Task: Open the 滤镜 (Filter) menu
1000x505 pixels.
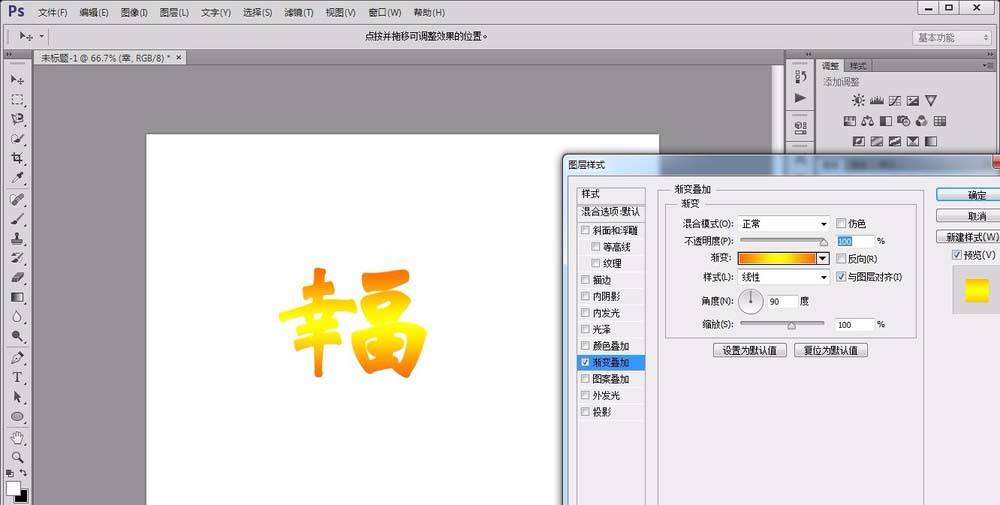Action: (298, 13)
